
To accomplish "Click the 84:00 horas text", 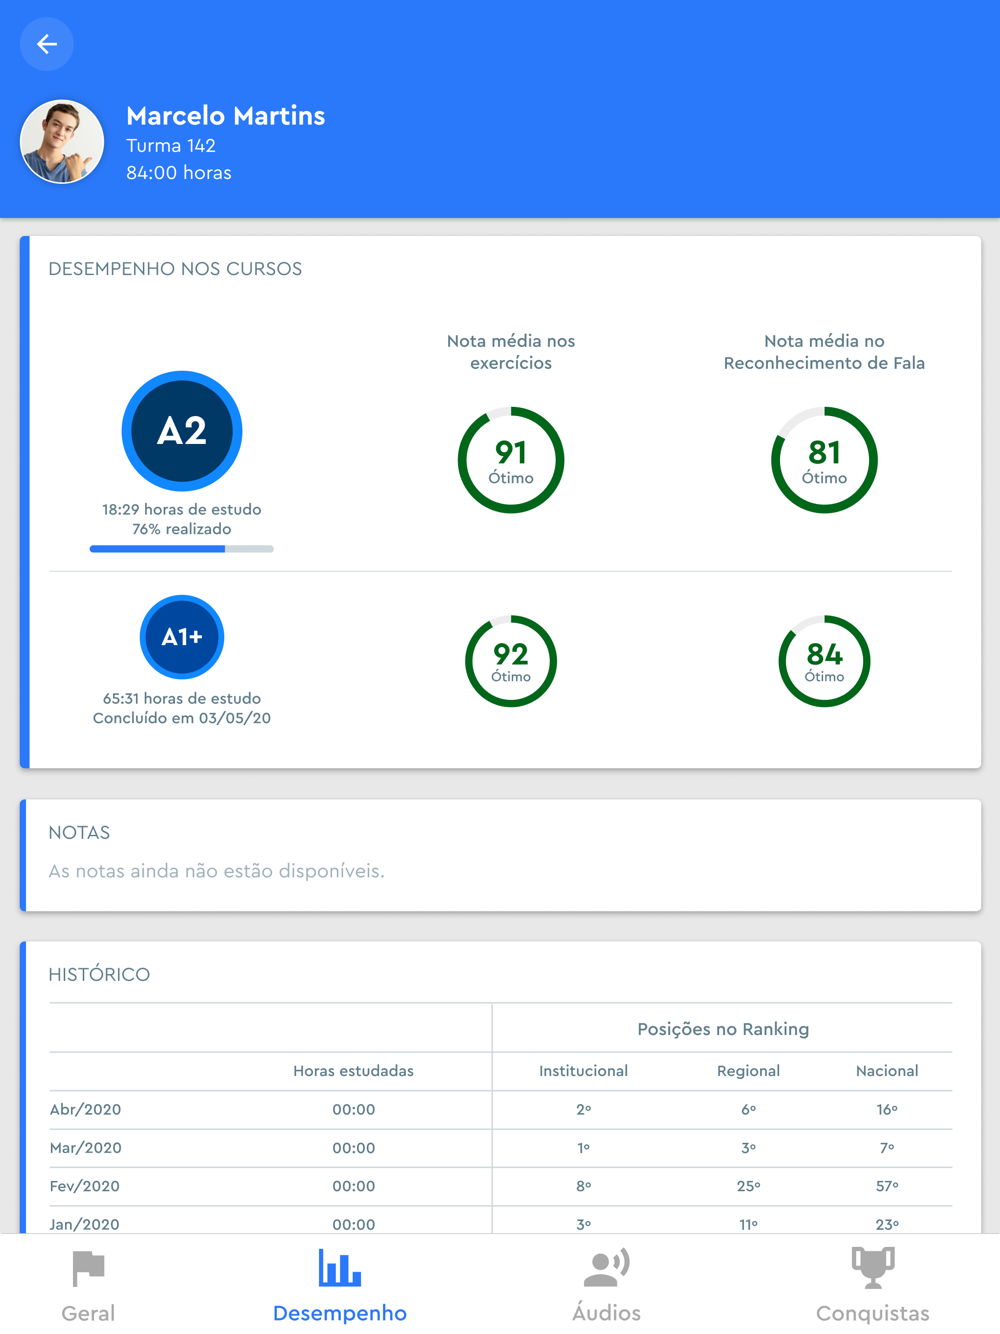I will click(x=179, y=173).
